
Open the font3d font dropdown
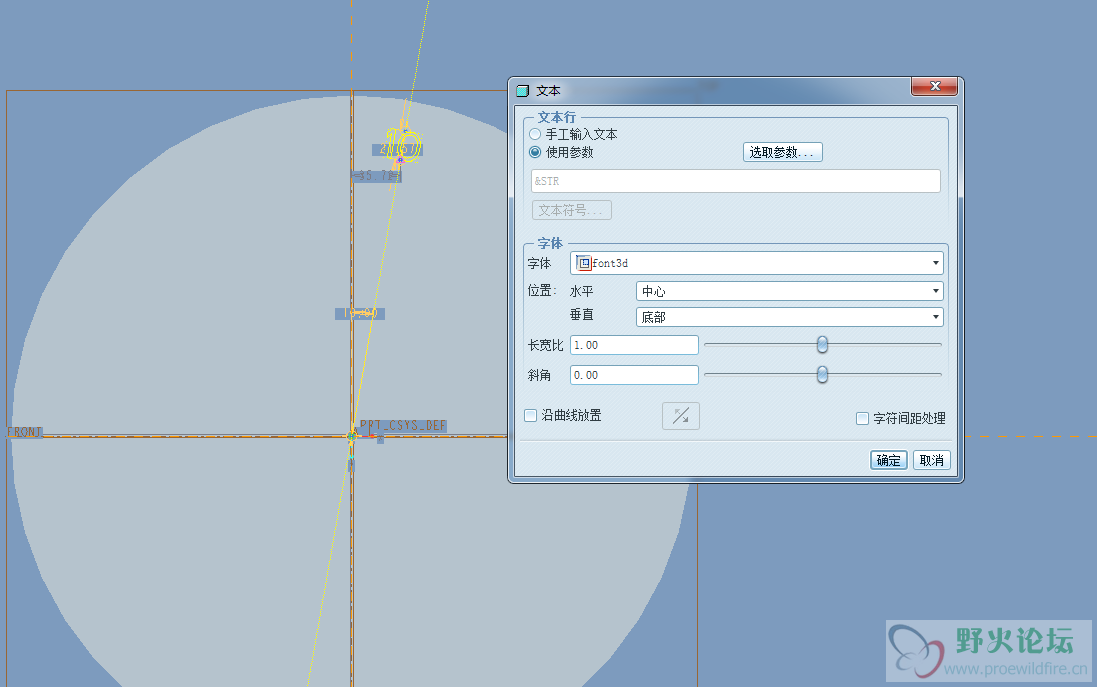pyautogui.click(x=756, y=263)
